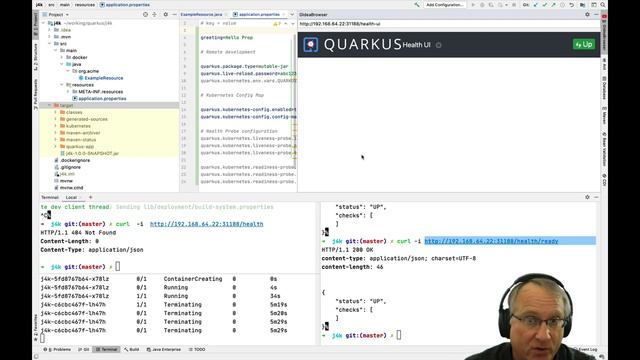Click the Quarkus logo in Health UI

(311, 44)
